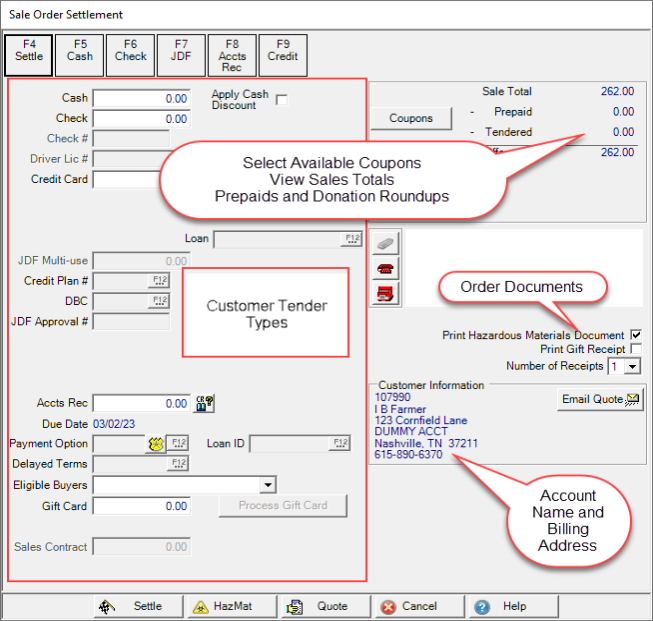Click the yellow badge icon beside Payment Option
Image resolution: width=653 pixels, height=621 pixels.
point(156,444)
